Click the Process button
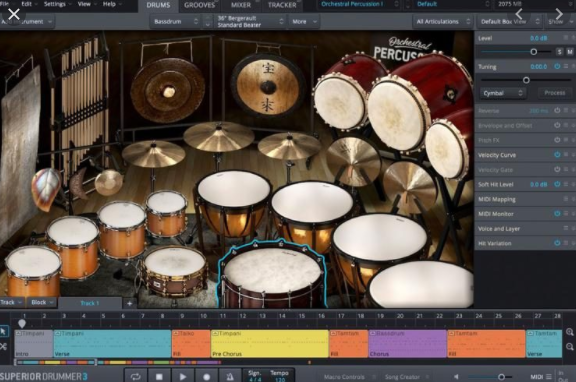The height and width of the screenshot is (382, 576). click(555, 93)
